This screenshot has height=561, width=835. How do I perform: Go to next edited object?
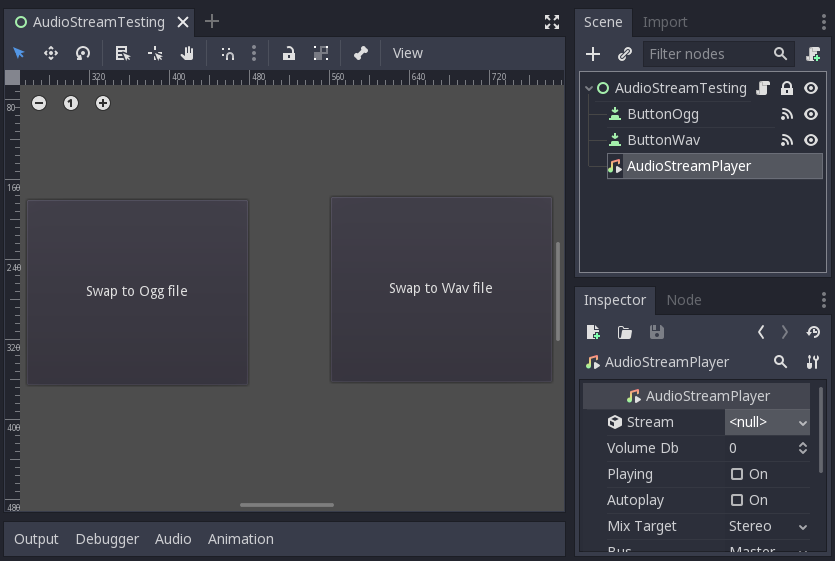pyautogui.click(x=784, y=332)
